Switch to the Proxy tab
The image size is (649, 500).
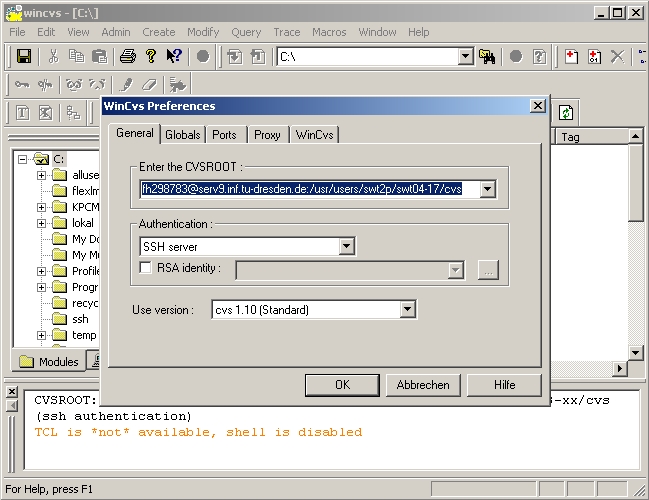pyautogui.click(x=267, y=135)
